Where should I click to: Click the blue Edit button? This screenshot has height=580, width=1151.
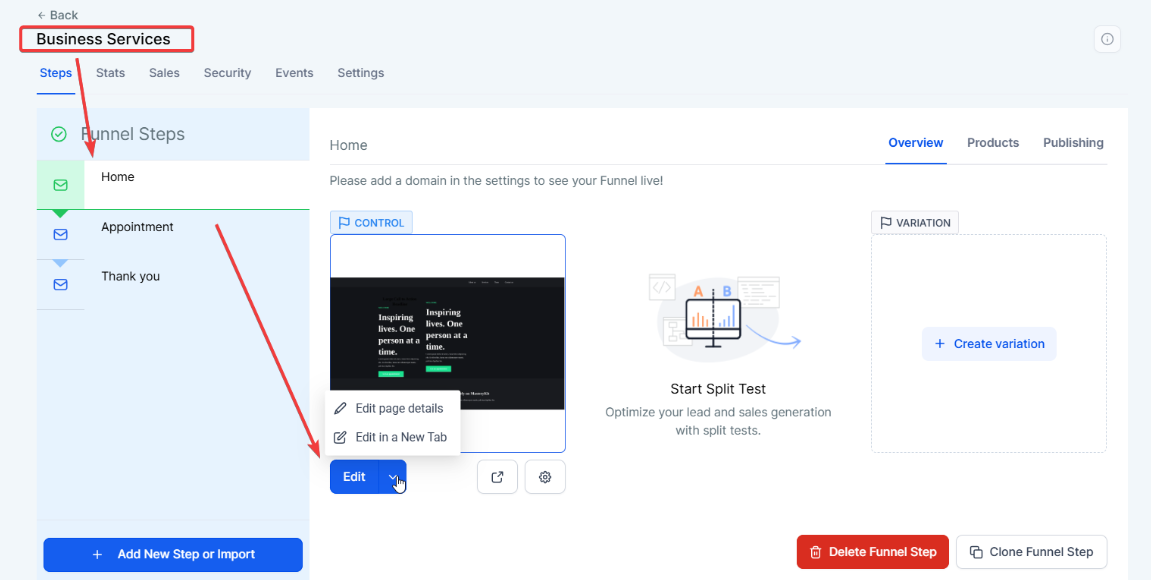(x=355, y=477)
